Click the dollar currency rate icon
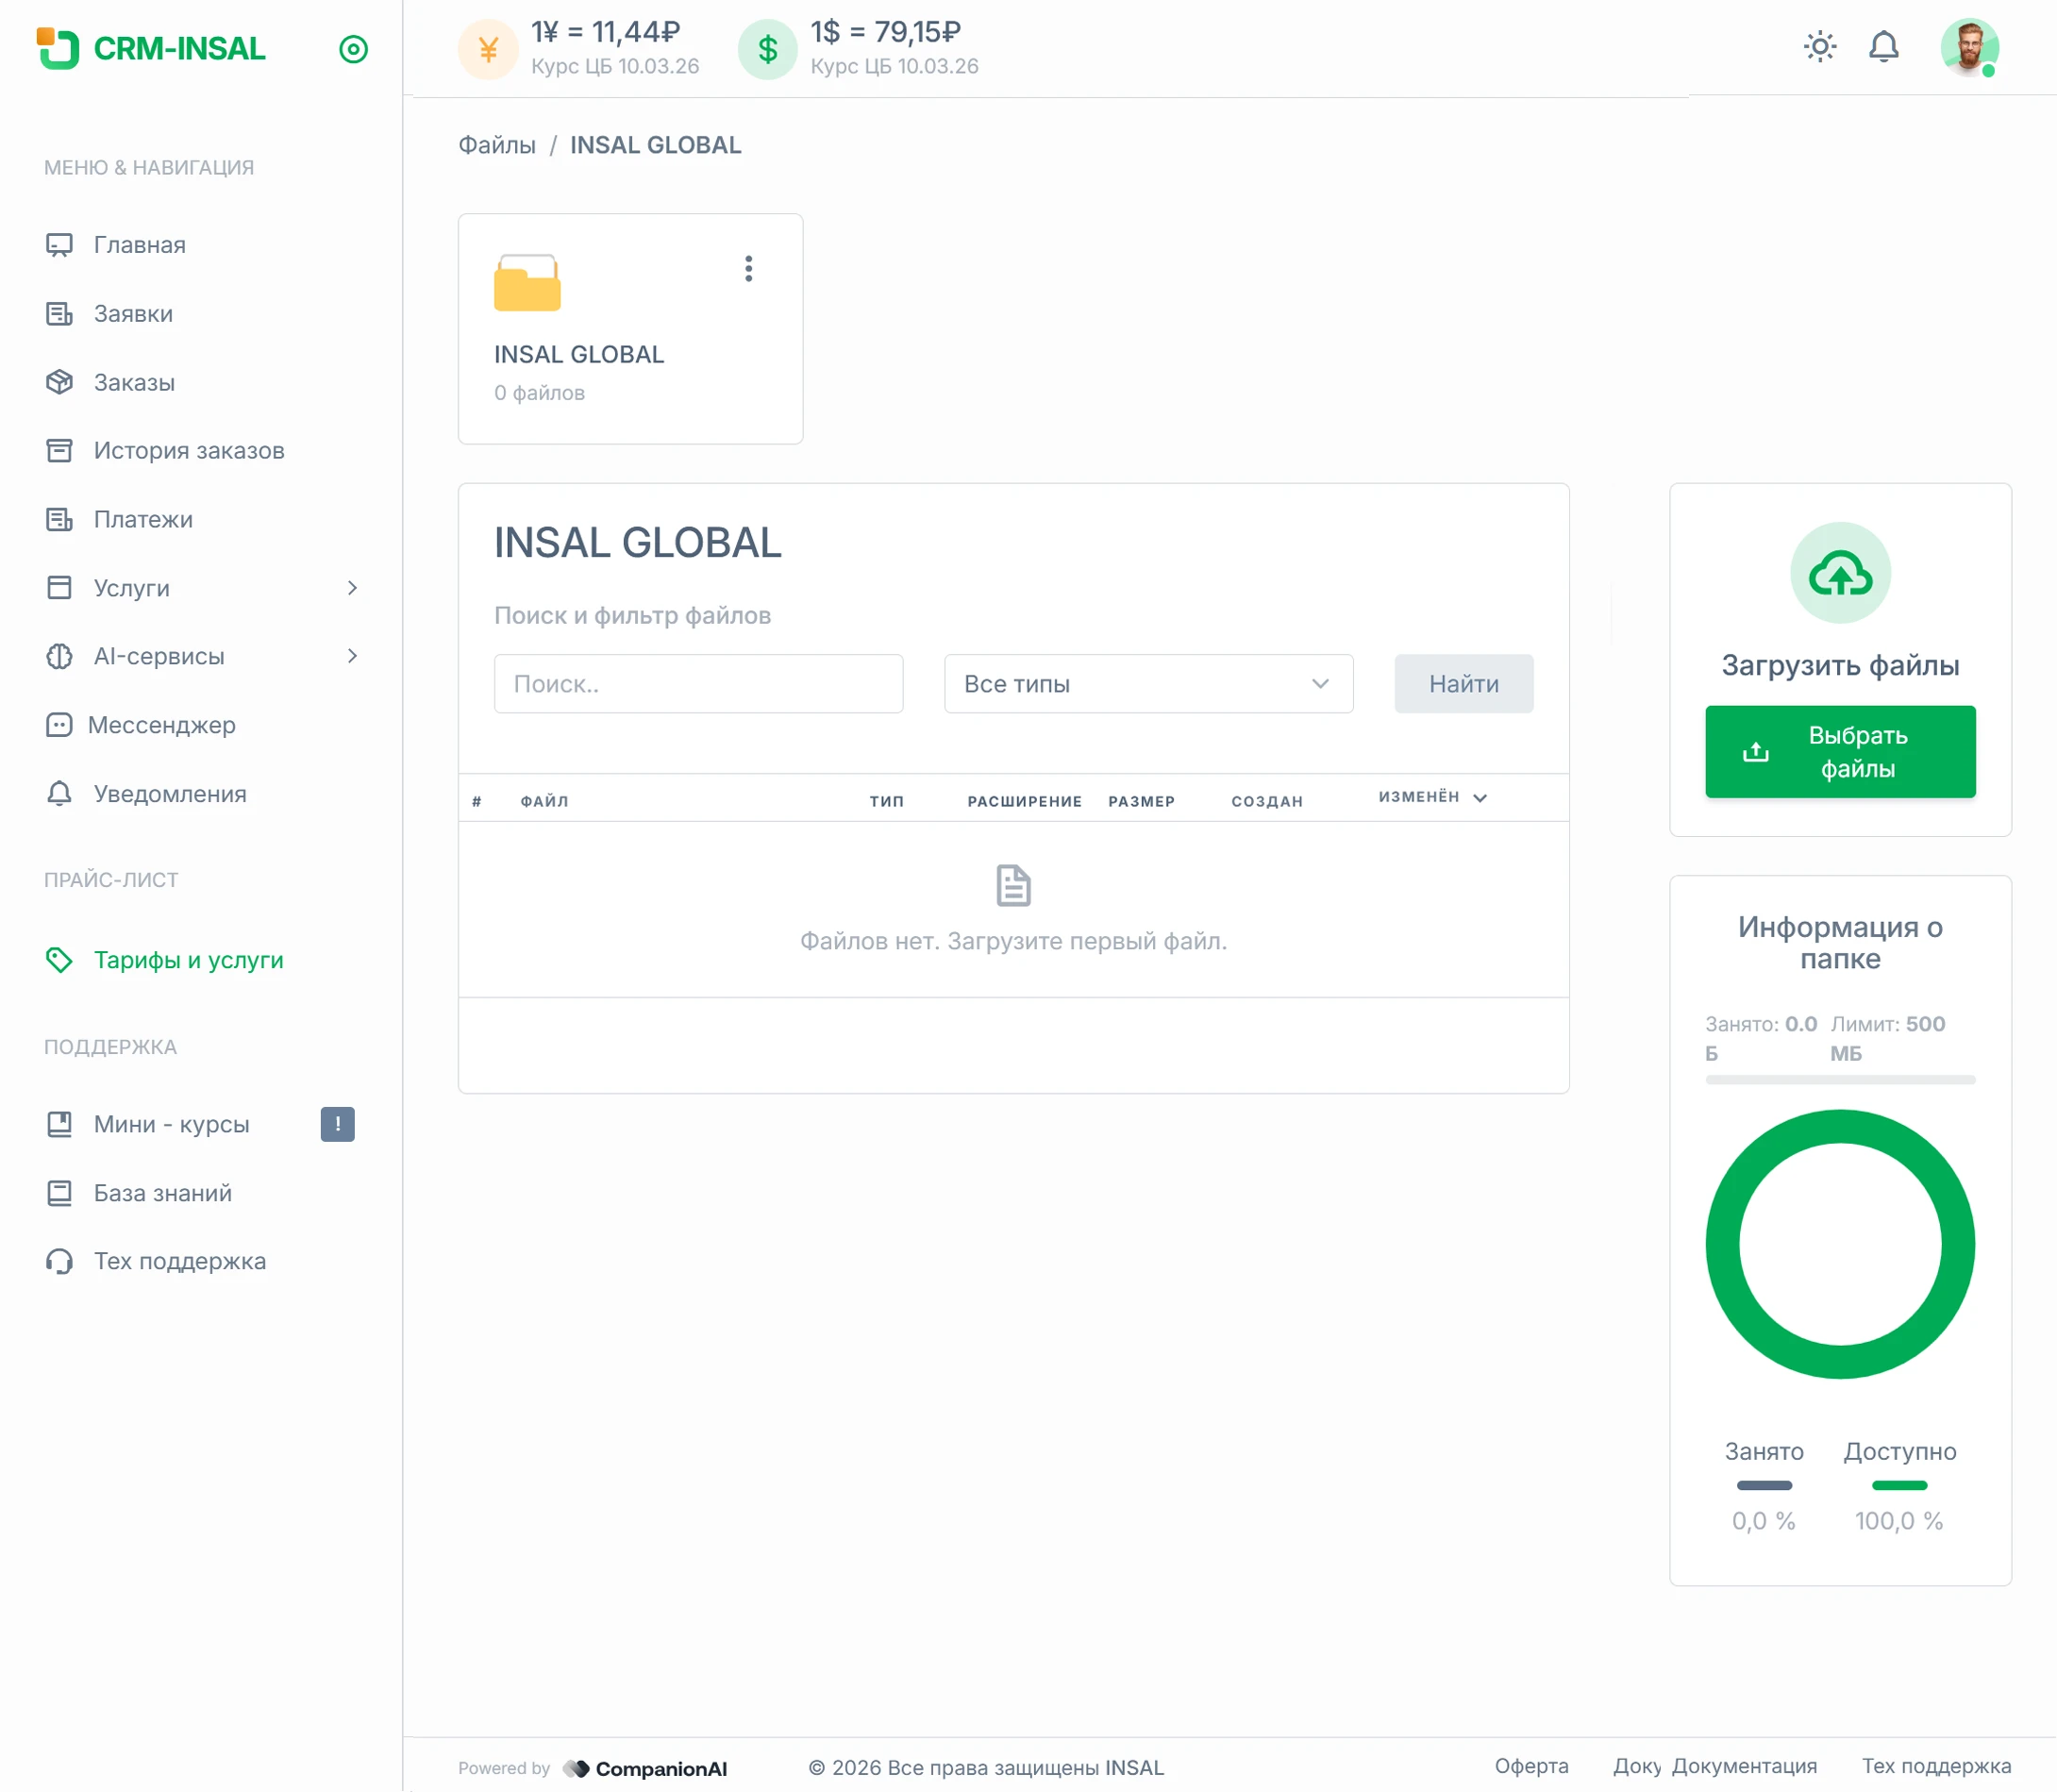 pos(767,49)
